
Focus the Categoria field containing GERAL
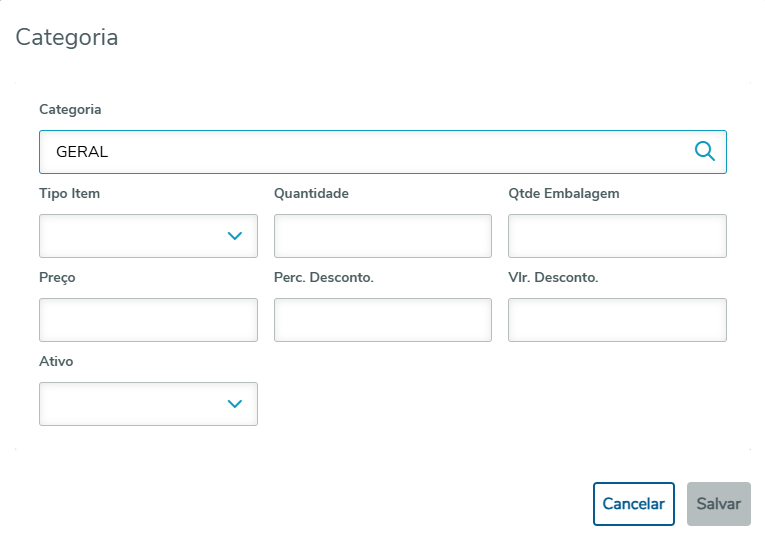[360, 152]
